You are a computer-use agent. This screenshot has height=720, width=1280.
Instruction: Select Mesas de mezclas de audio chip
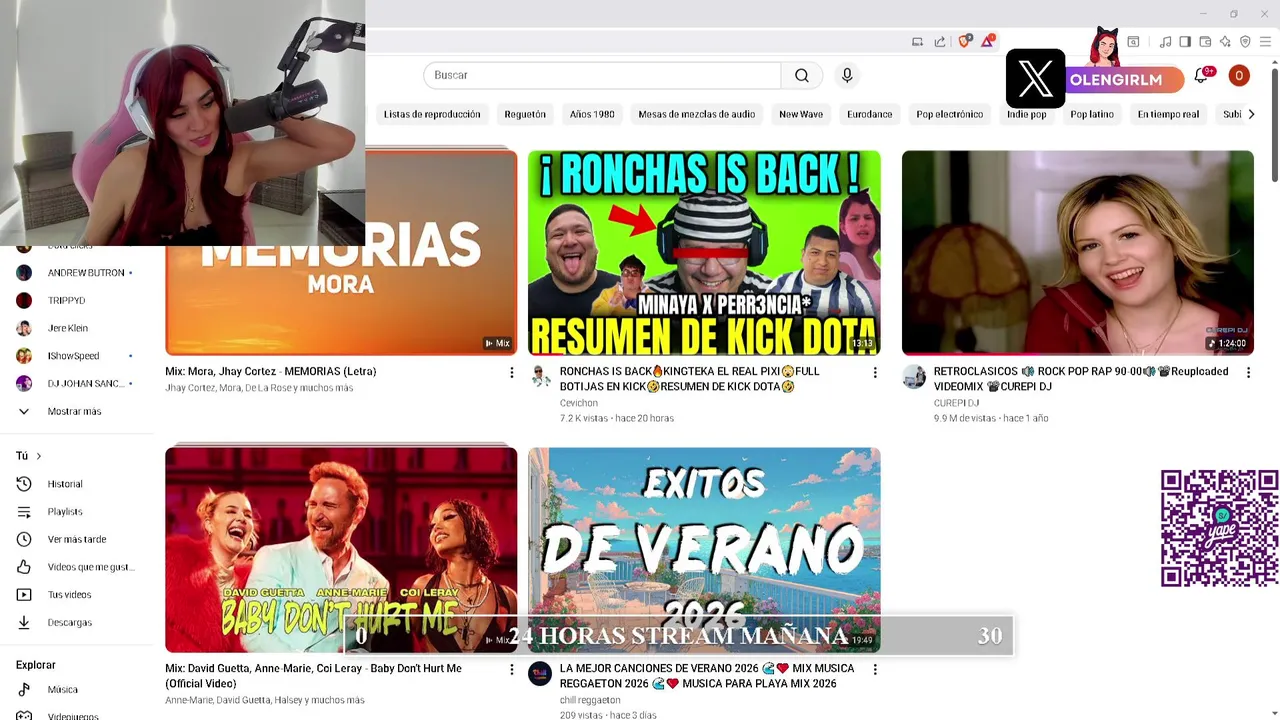[696, 114]
